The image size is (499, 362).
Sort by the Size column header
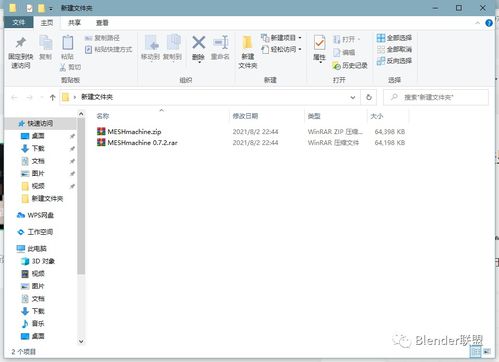[377, 116]
